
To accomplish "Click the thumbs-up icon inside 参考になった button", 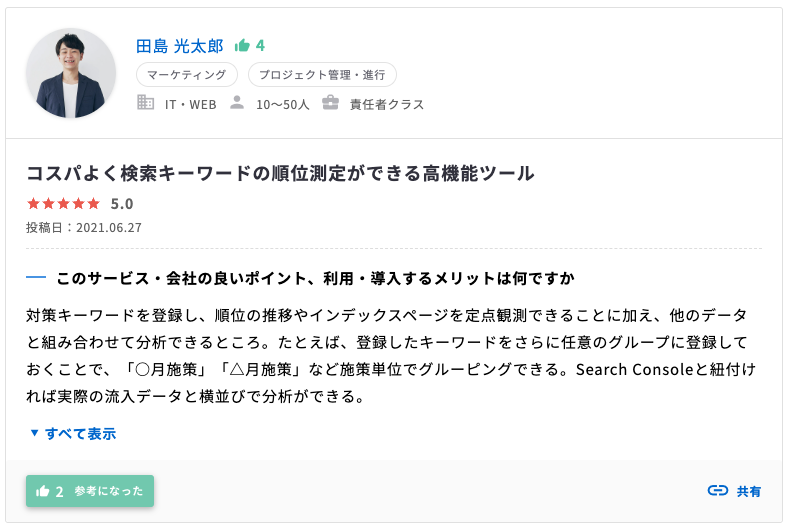I will point(43,491).
